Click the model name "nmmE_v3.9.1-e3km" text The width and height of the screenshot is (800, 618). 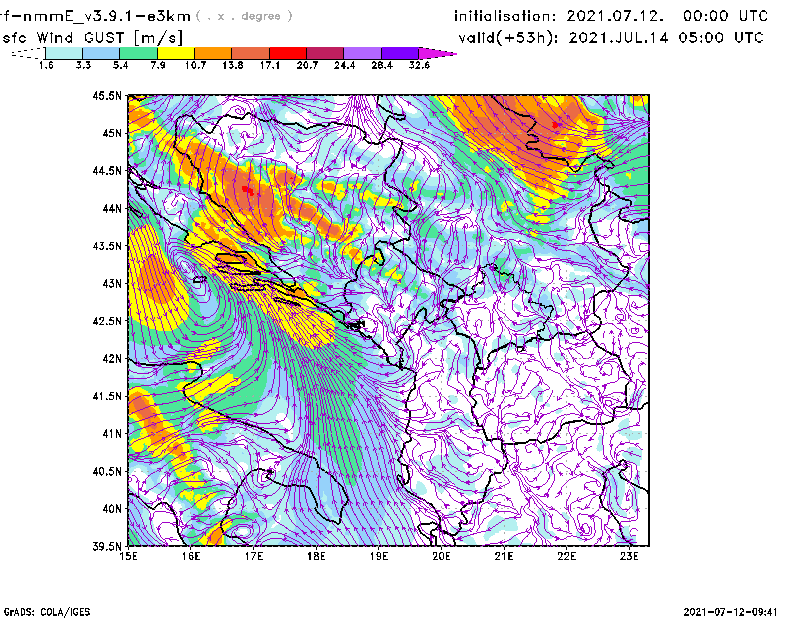click(107, 16)
